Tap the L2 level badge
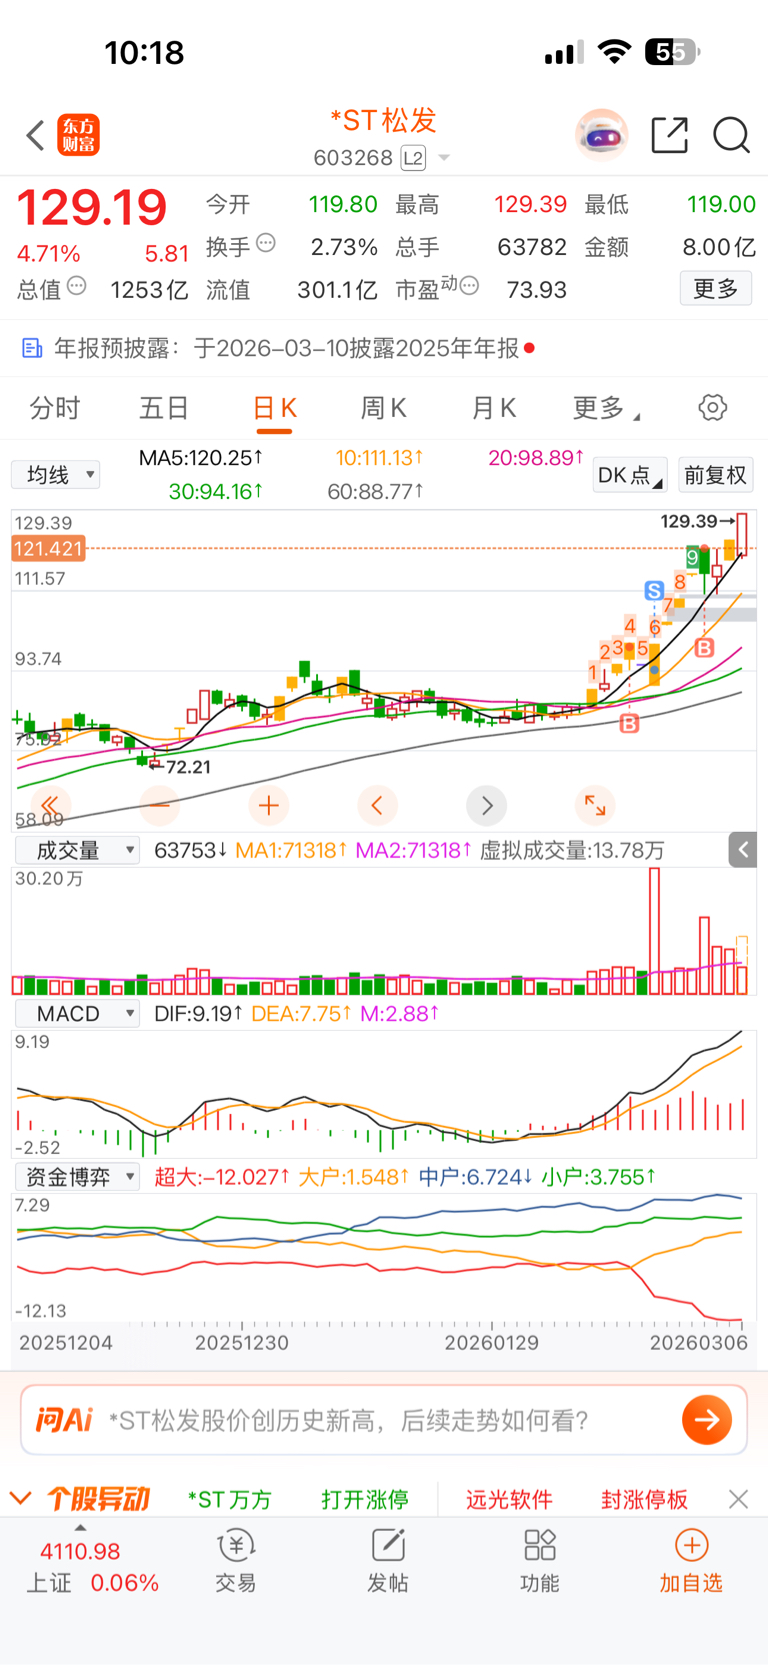768x1665 pixels. point(413,158)
